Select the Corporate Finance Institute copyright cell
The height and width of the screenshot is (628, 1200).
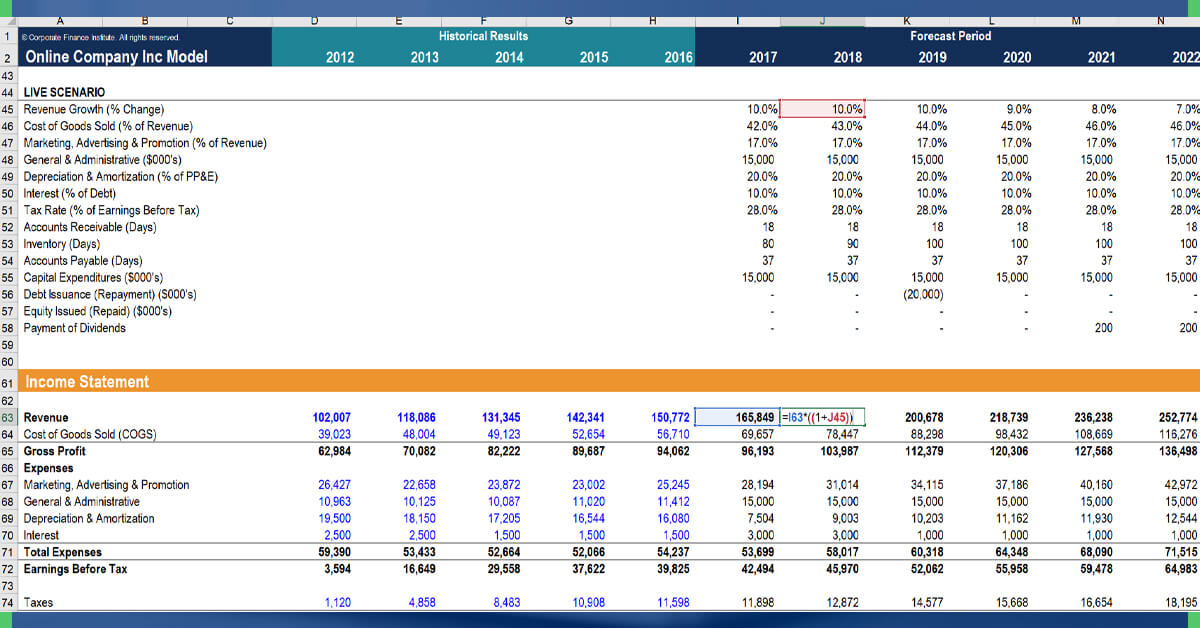tap(101, 36)
